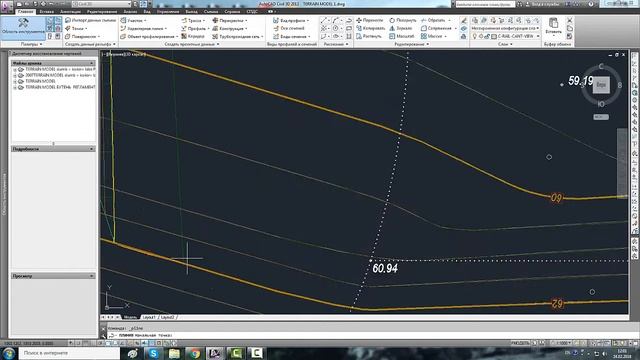The image size is (640, 360).
Task: Select the Копировать (Copy) tool
Action: click(370, 28)
